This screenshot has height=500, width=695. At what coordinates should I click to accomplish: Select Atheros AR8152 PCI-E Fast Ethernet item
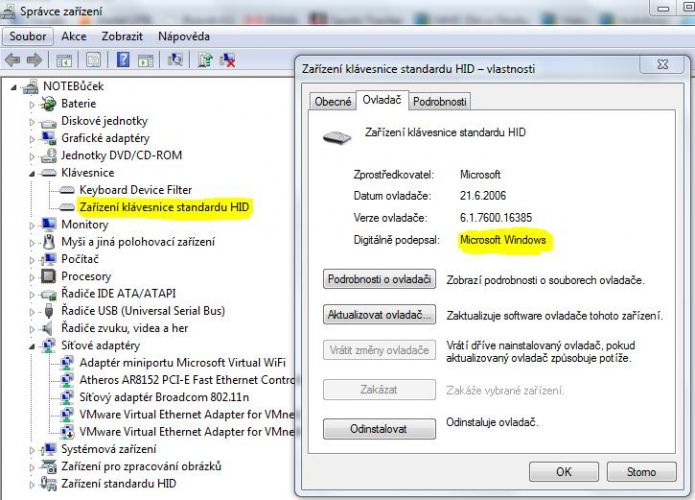coord(187,380)
